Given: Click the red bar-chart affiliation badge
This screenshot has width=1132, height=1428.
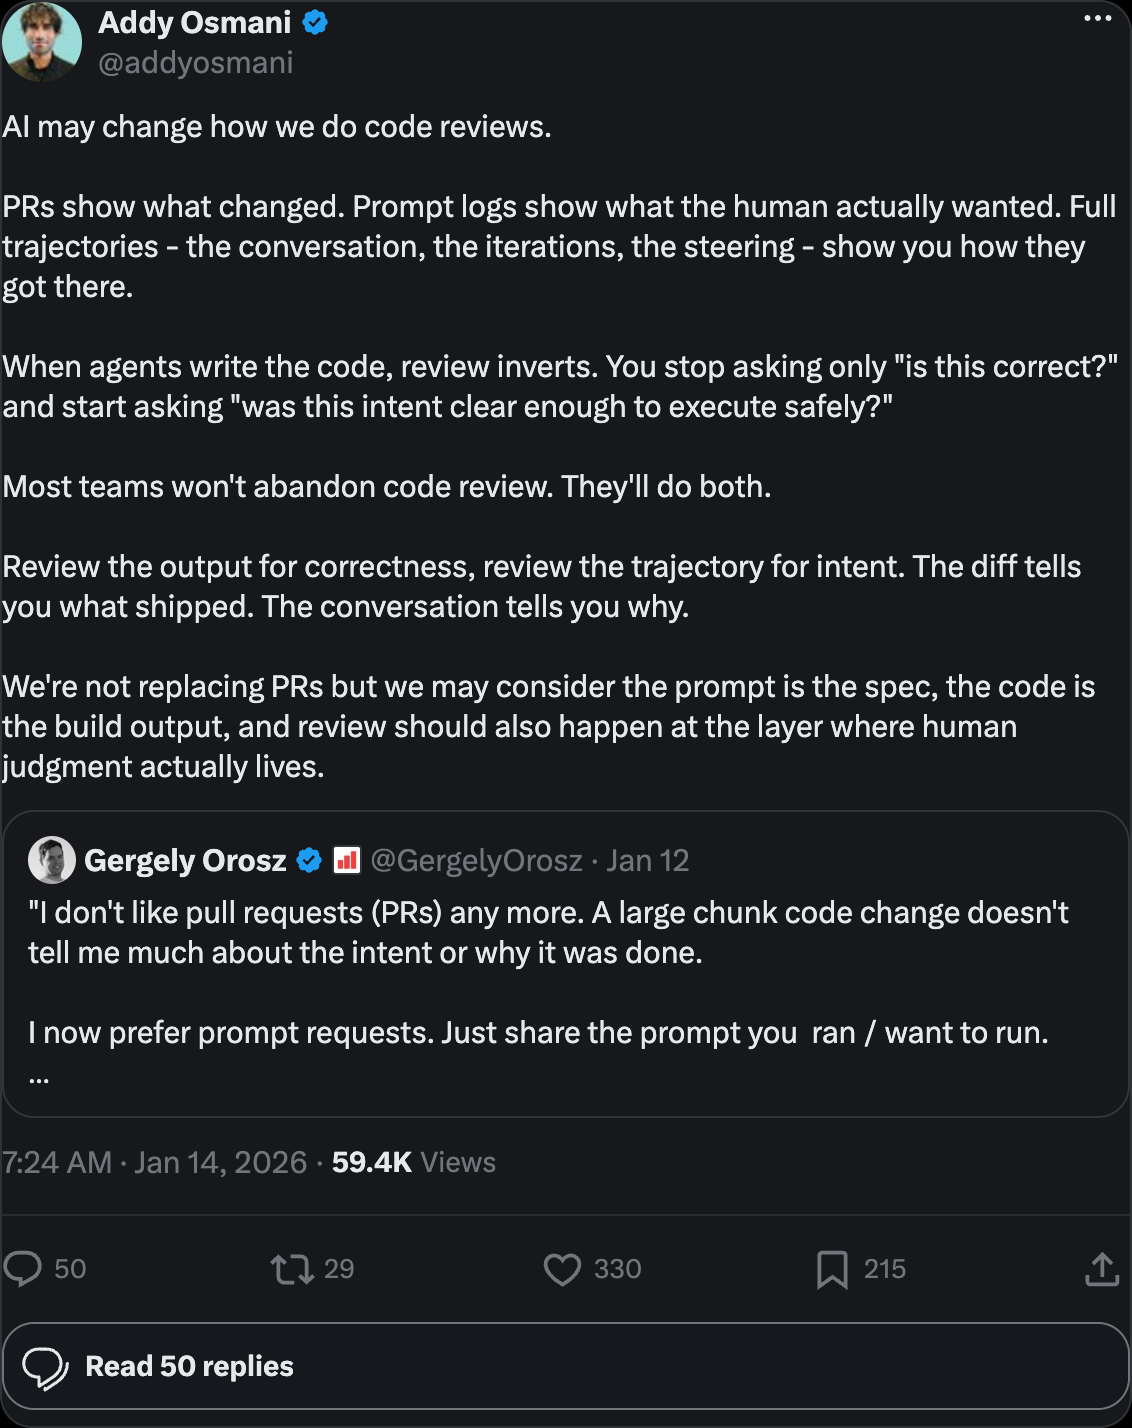Looking at the screenshot, I should tap(346, 860).
